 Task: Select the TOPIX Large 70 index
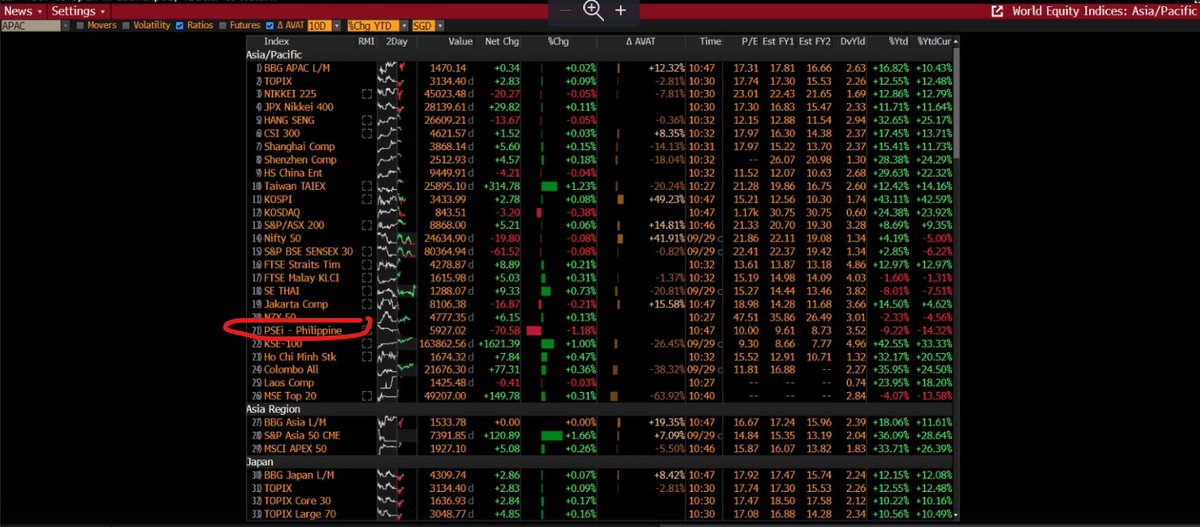300,513
